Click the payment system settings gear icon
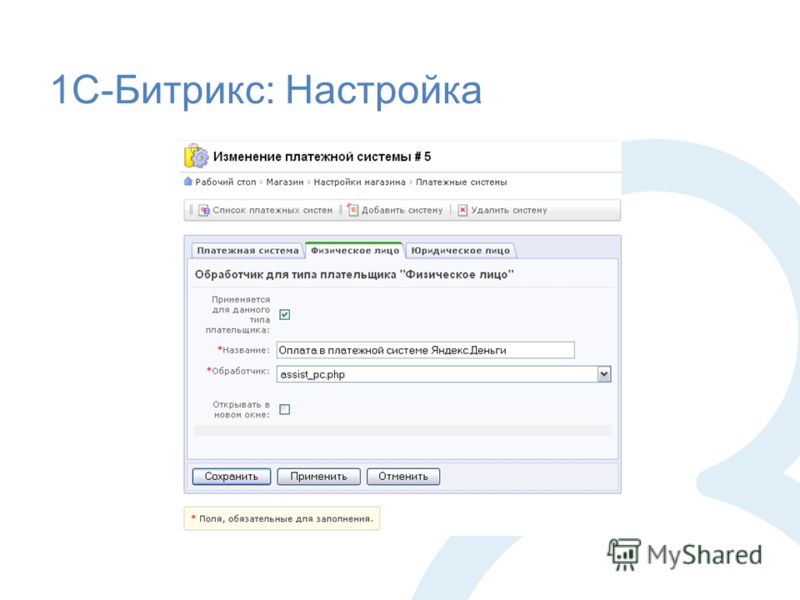 point(196,156)
